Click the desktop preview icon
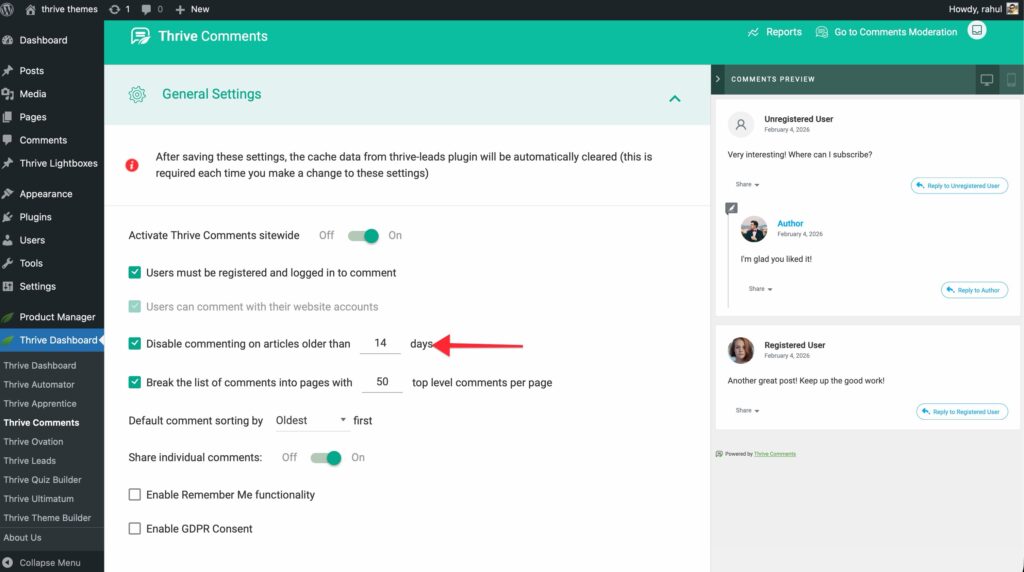Viewport: 1024px width, 572px height. [986, 80]
